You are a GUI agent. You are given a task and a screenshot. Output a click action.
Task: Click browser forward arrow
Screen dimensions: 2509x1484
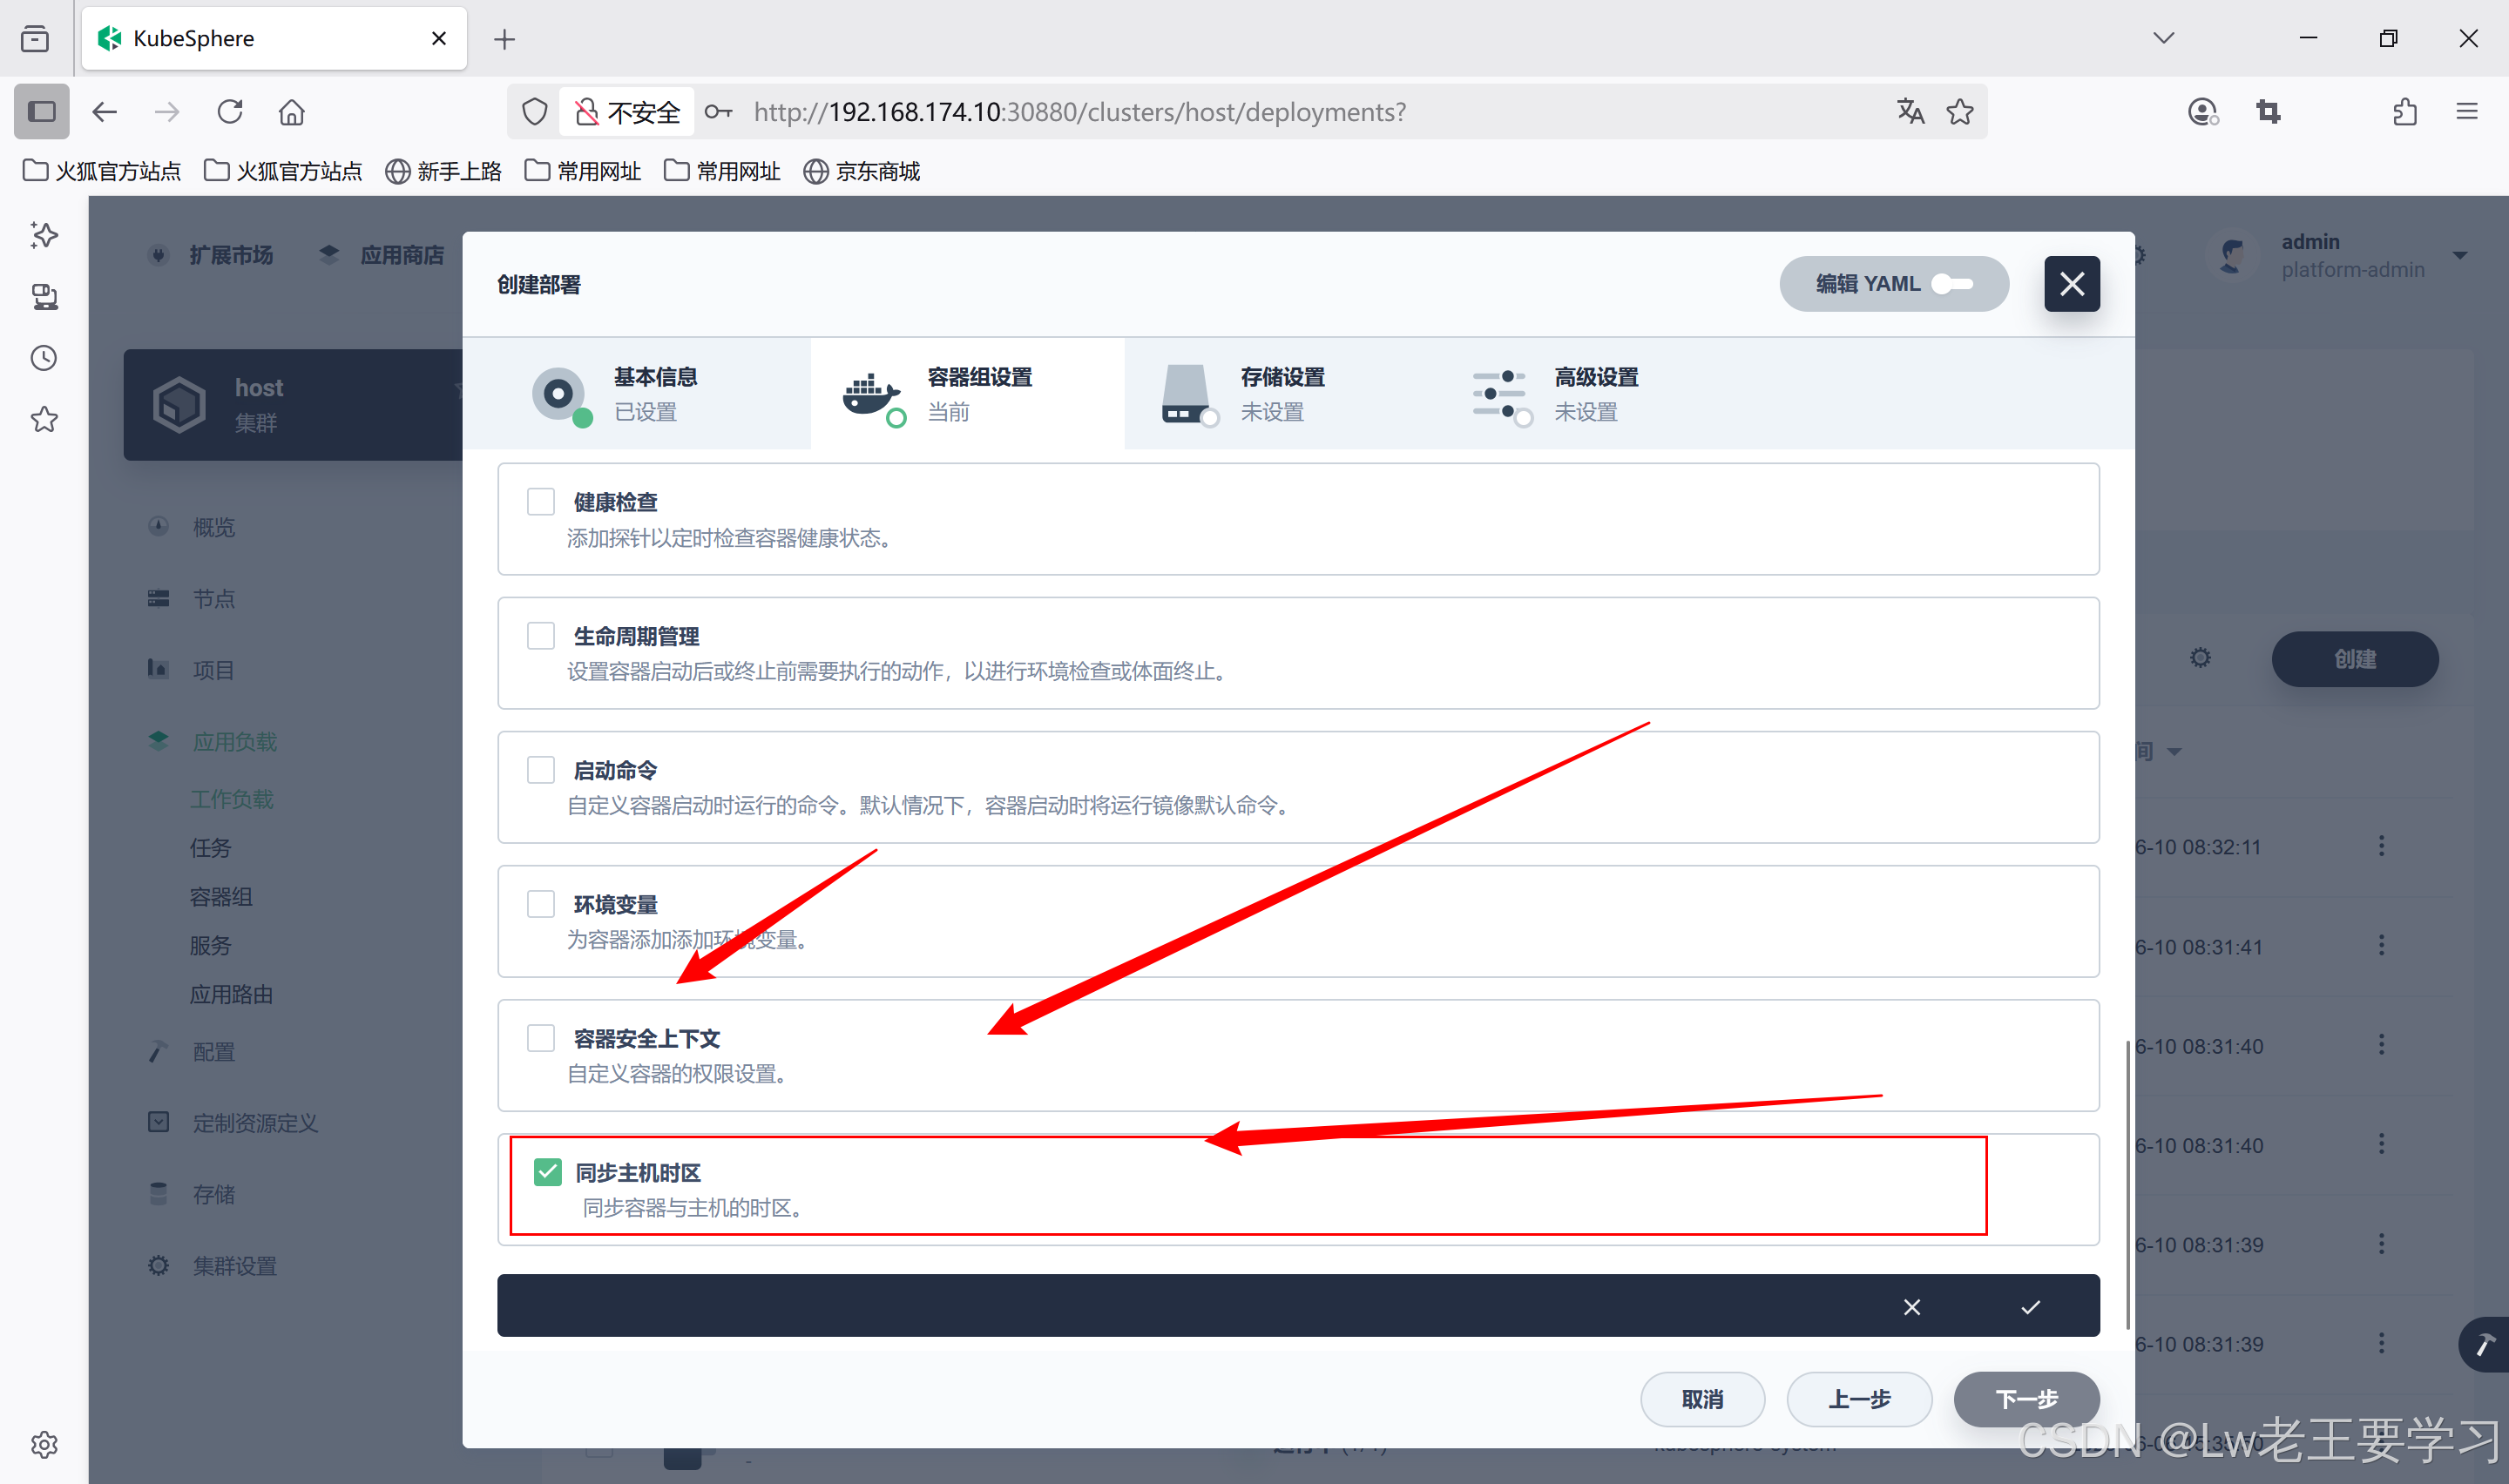coord(167,111)
